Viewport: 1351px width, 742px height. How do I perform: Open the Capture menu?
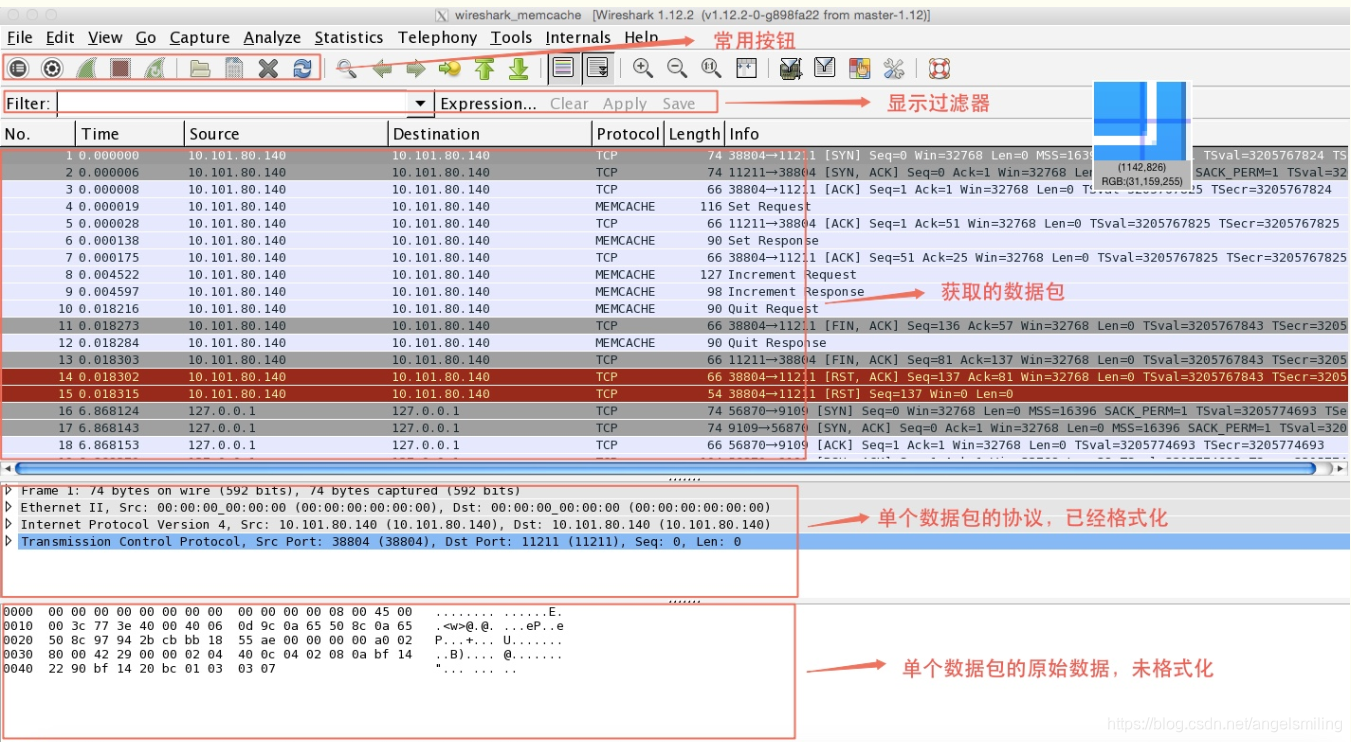[200, 38]
